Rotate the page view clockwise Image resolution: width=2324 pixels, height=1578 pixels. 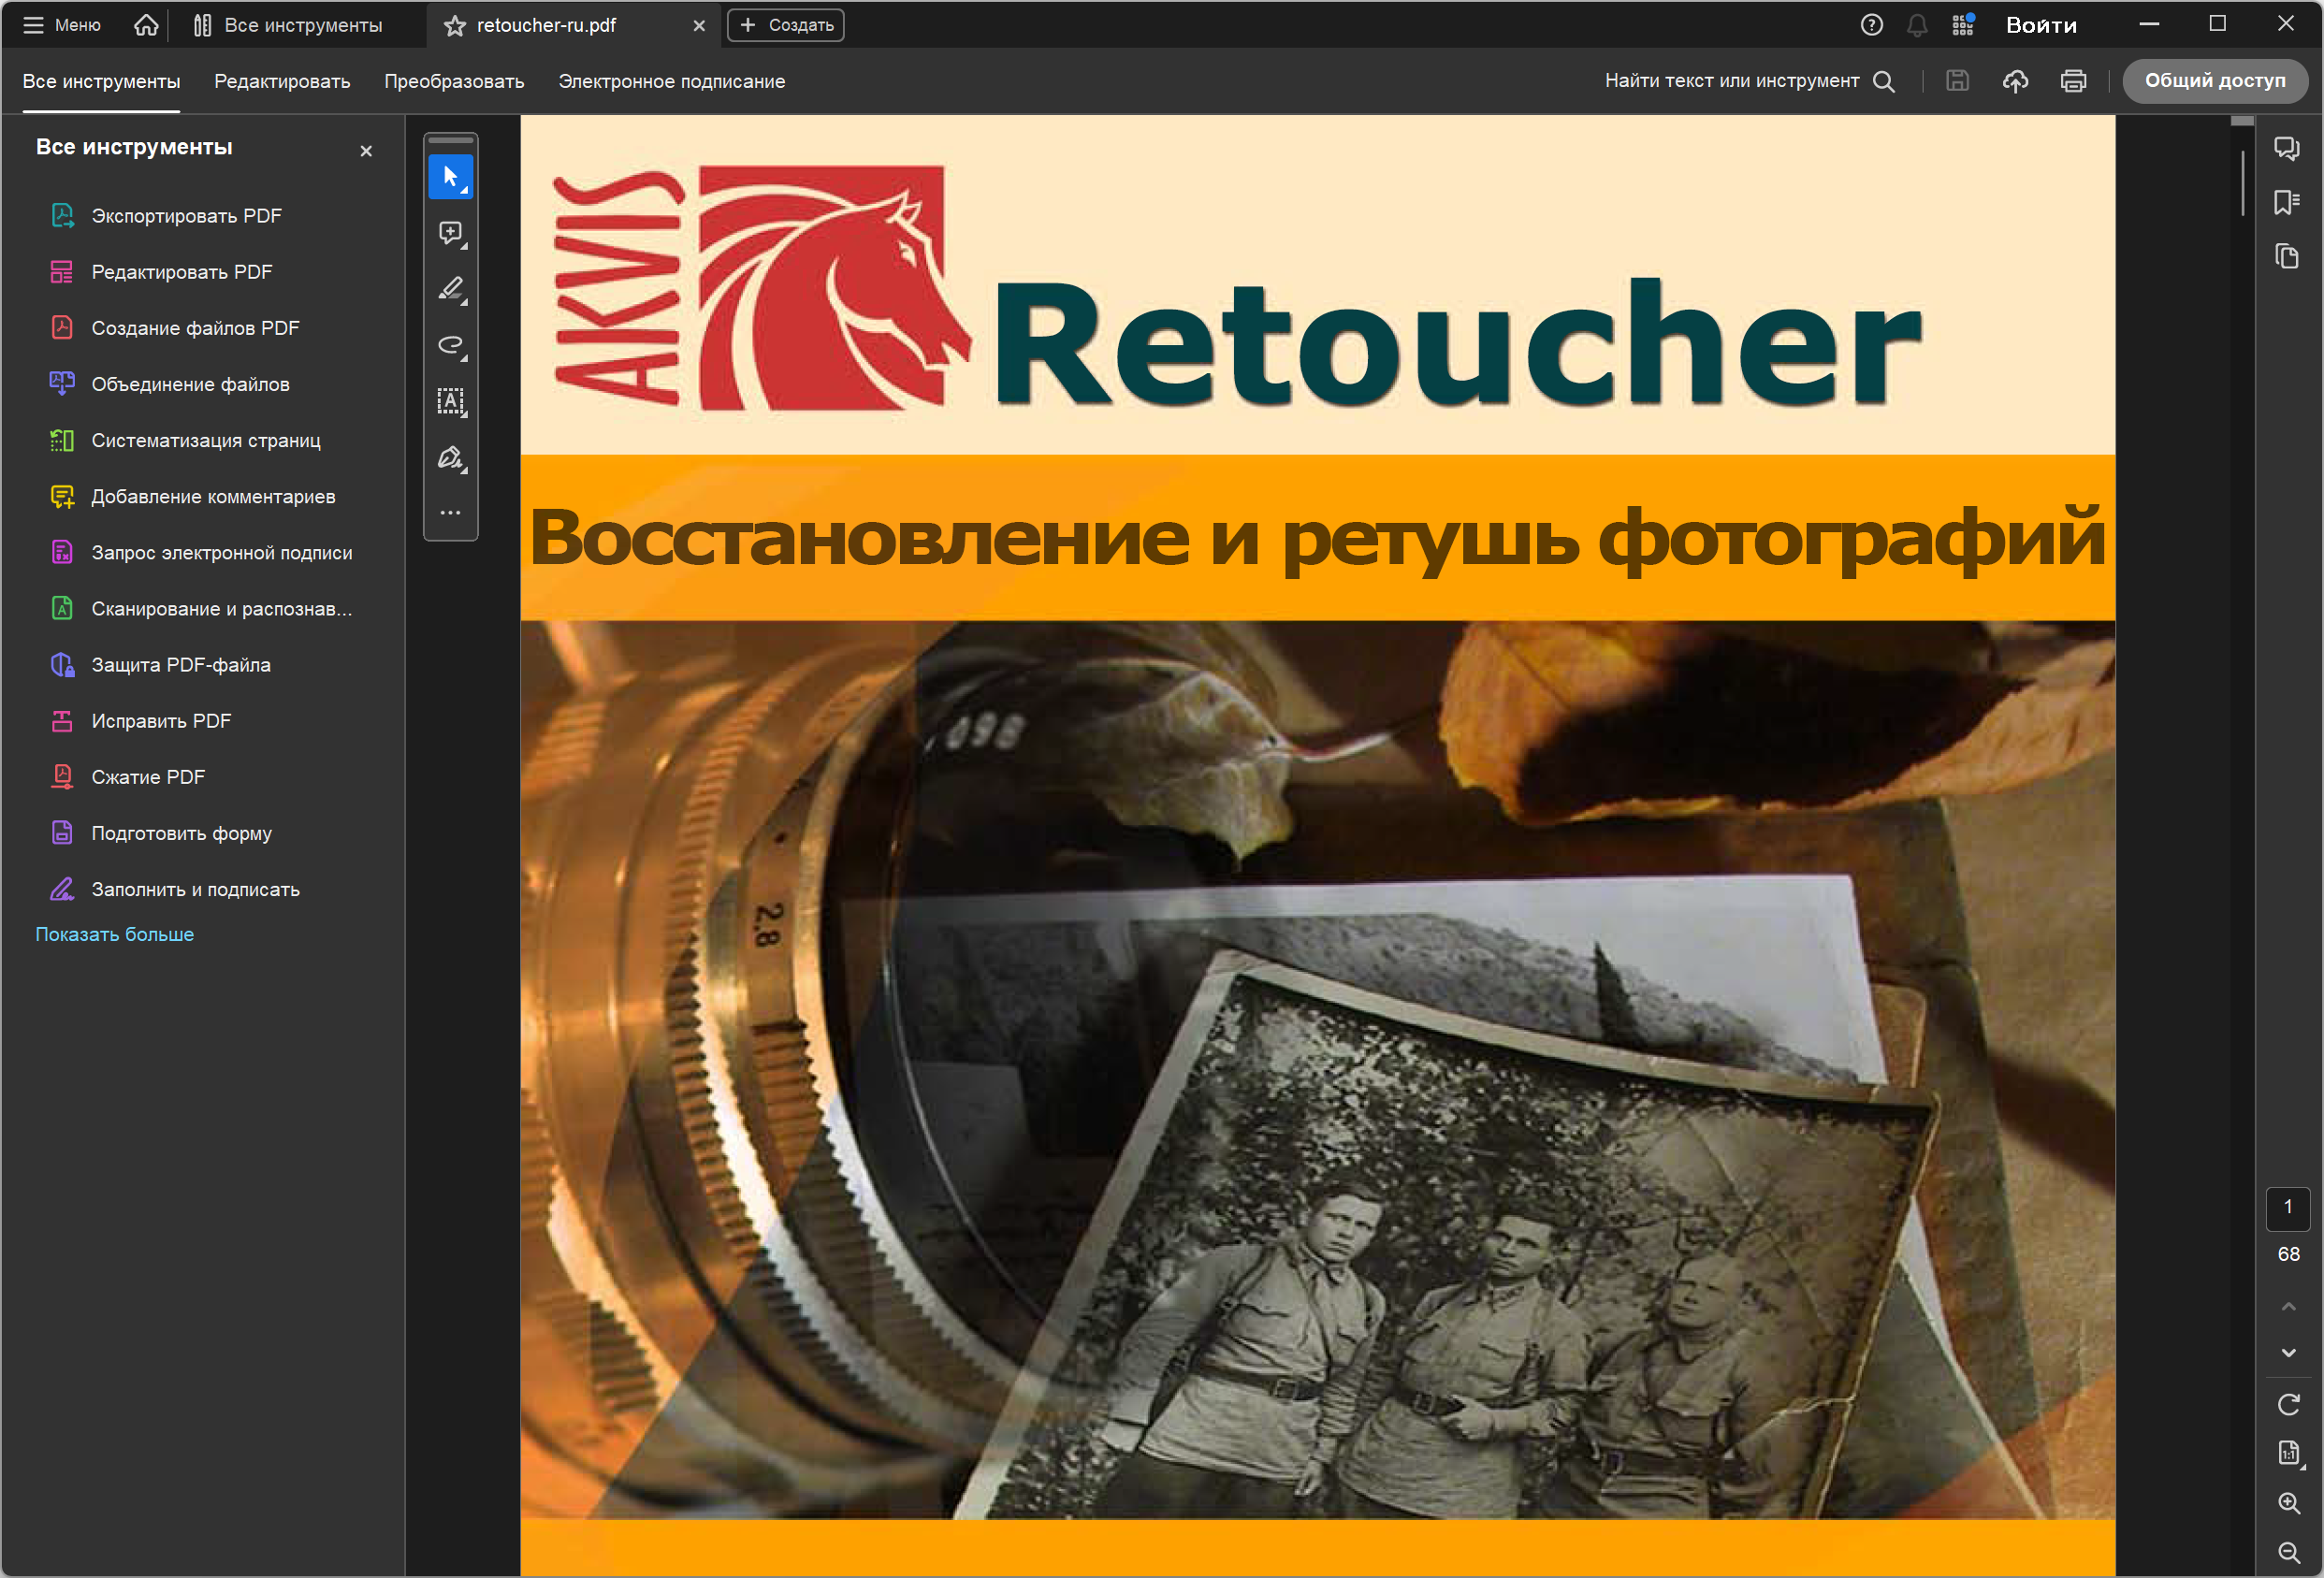pos(2288,1404)
